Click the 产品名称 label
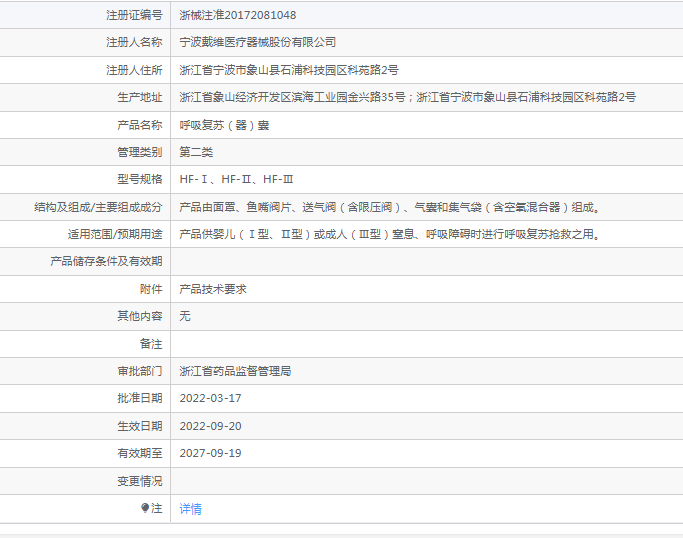Image resolution: width=683 pixels, height=538 pixels. pos(140,125)
